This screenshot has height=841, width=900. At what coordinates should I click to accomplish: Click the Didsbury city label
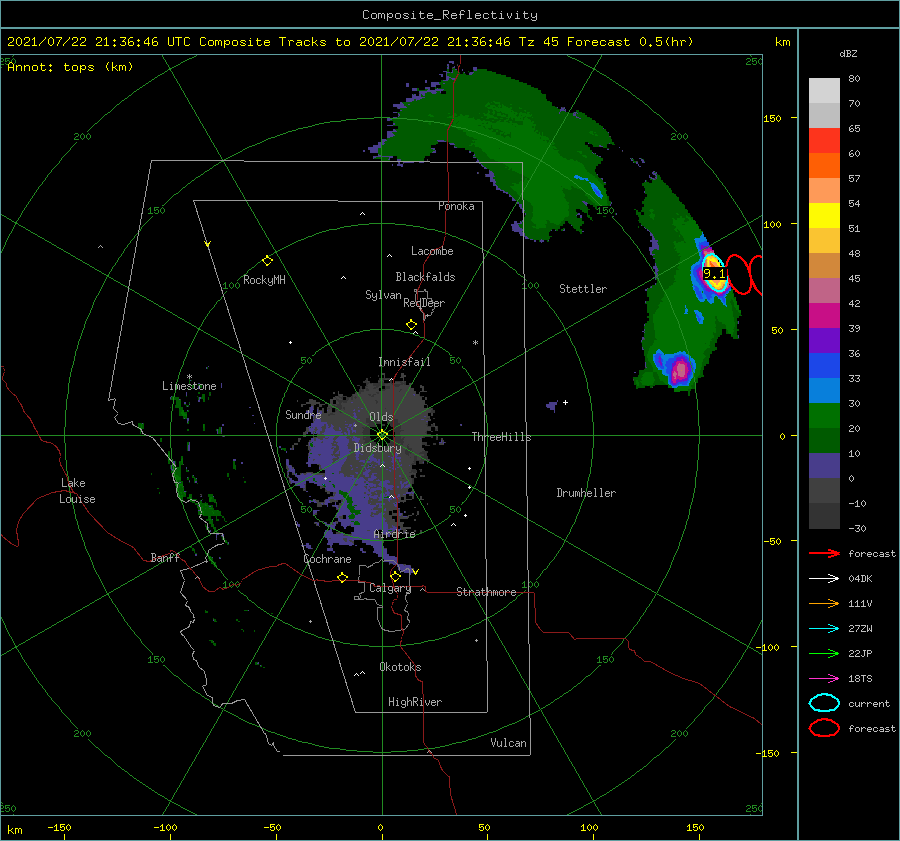point(378,448)
